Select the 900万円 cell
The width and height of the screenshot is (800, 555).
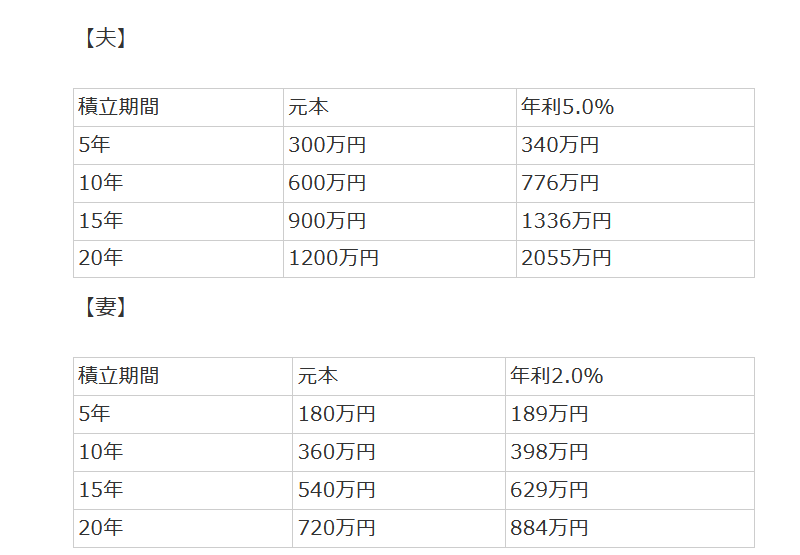[327, 221]
